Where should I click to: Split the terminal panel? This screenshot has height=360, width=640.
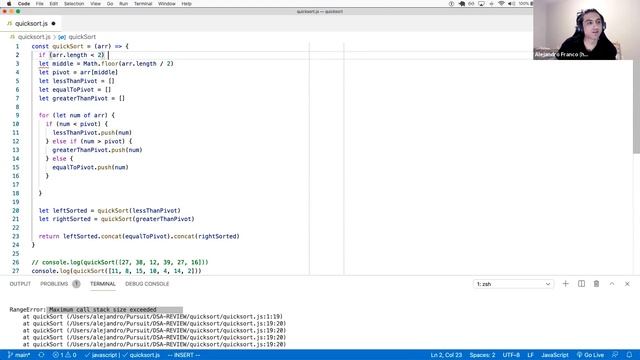pos(581,284)
